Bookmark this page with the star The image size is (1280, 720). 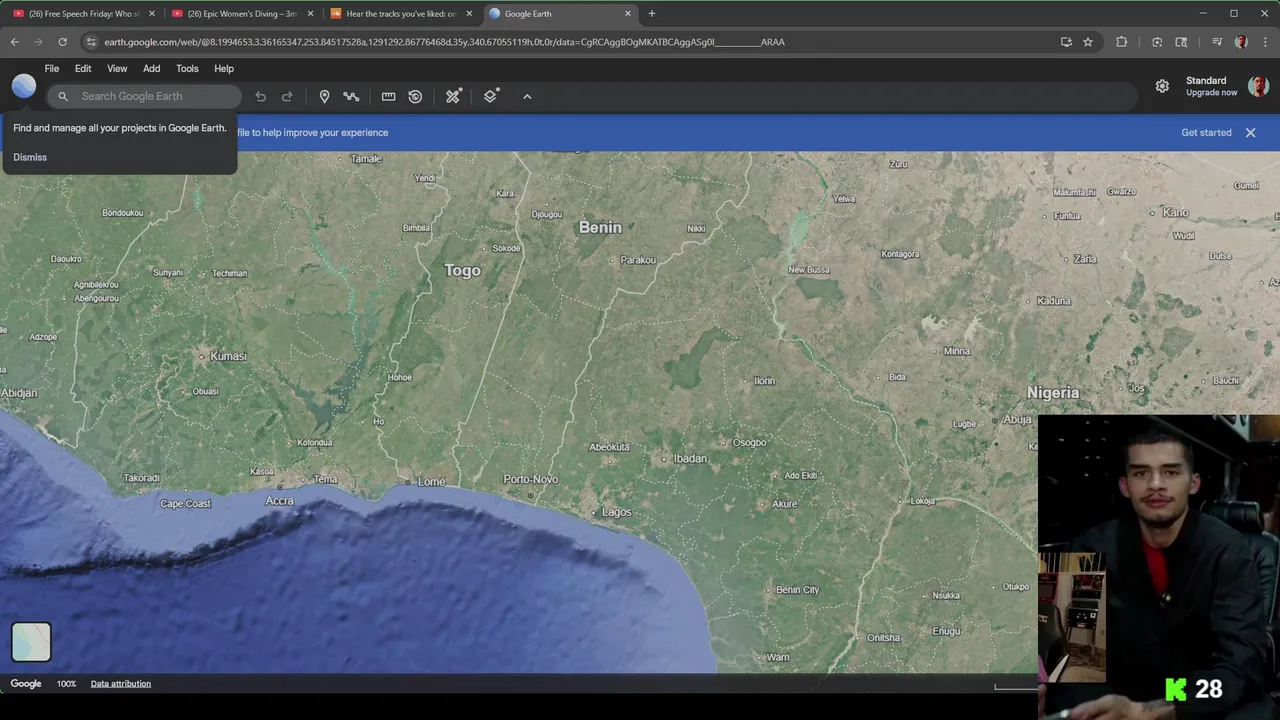[x=1088, y=42]
